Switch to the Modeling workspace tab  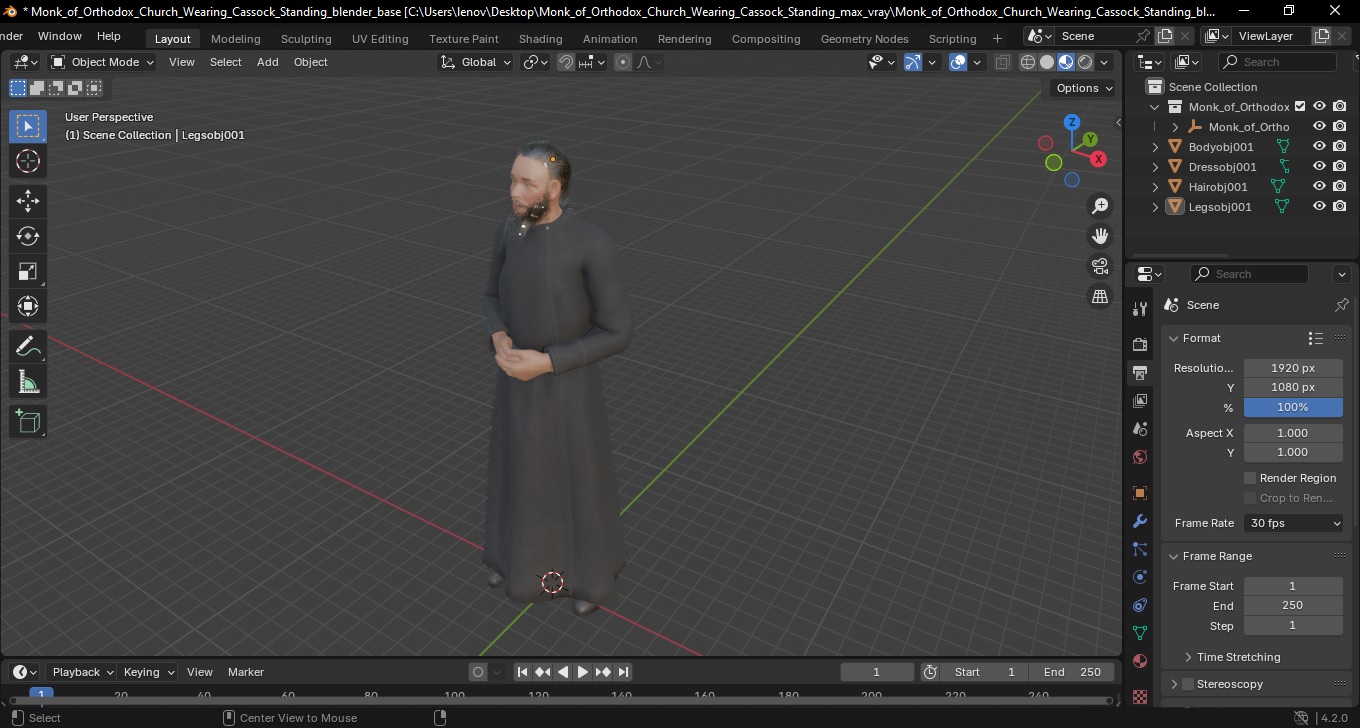point(236,39)
